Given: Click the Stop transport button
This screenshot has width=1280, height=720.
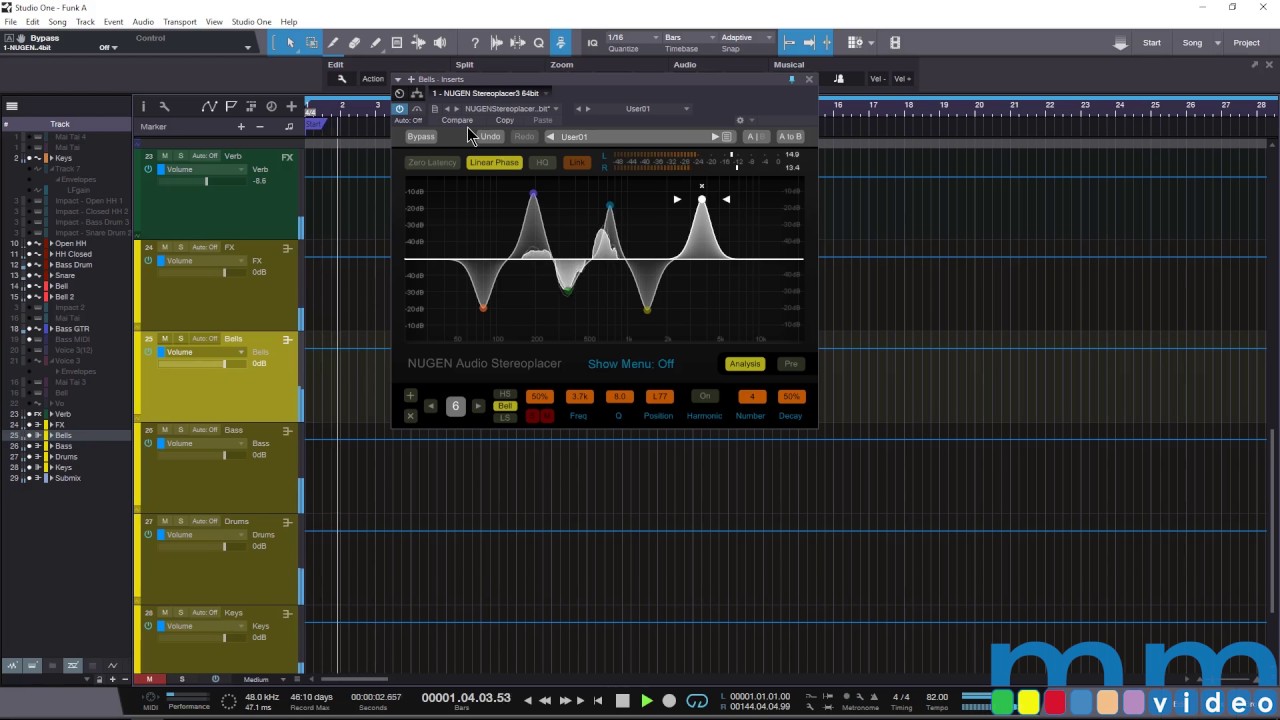Looking at the screenshot, I should click(x=622, y=701).
